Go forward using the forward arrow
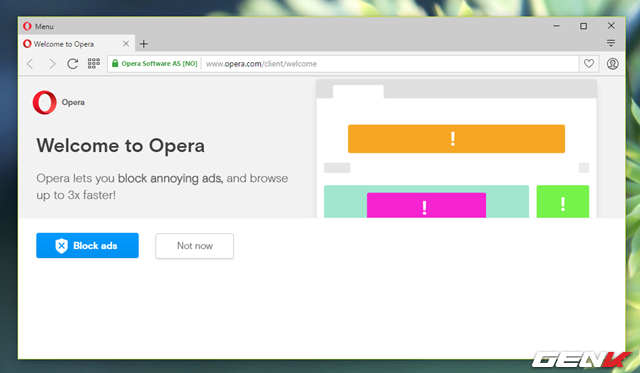Screen dimensions: 640x373 tap(52, 64)
